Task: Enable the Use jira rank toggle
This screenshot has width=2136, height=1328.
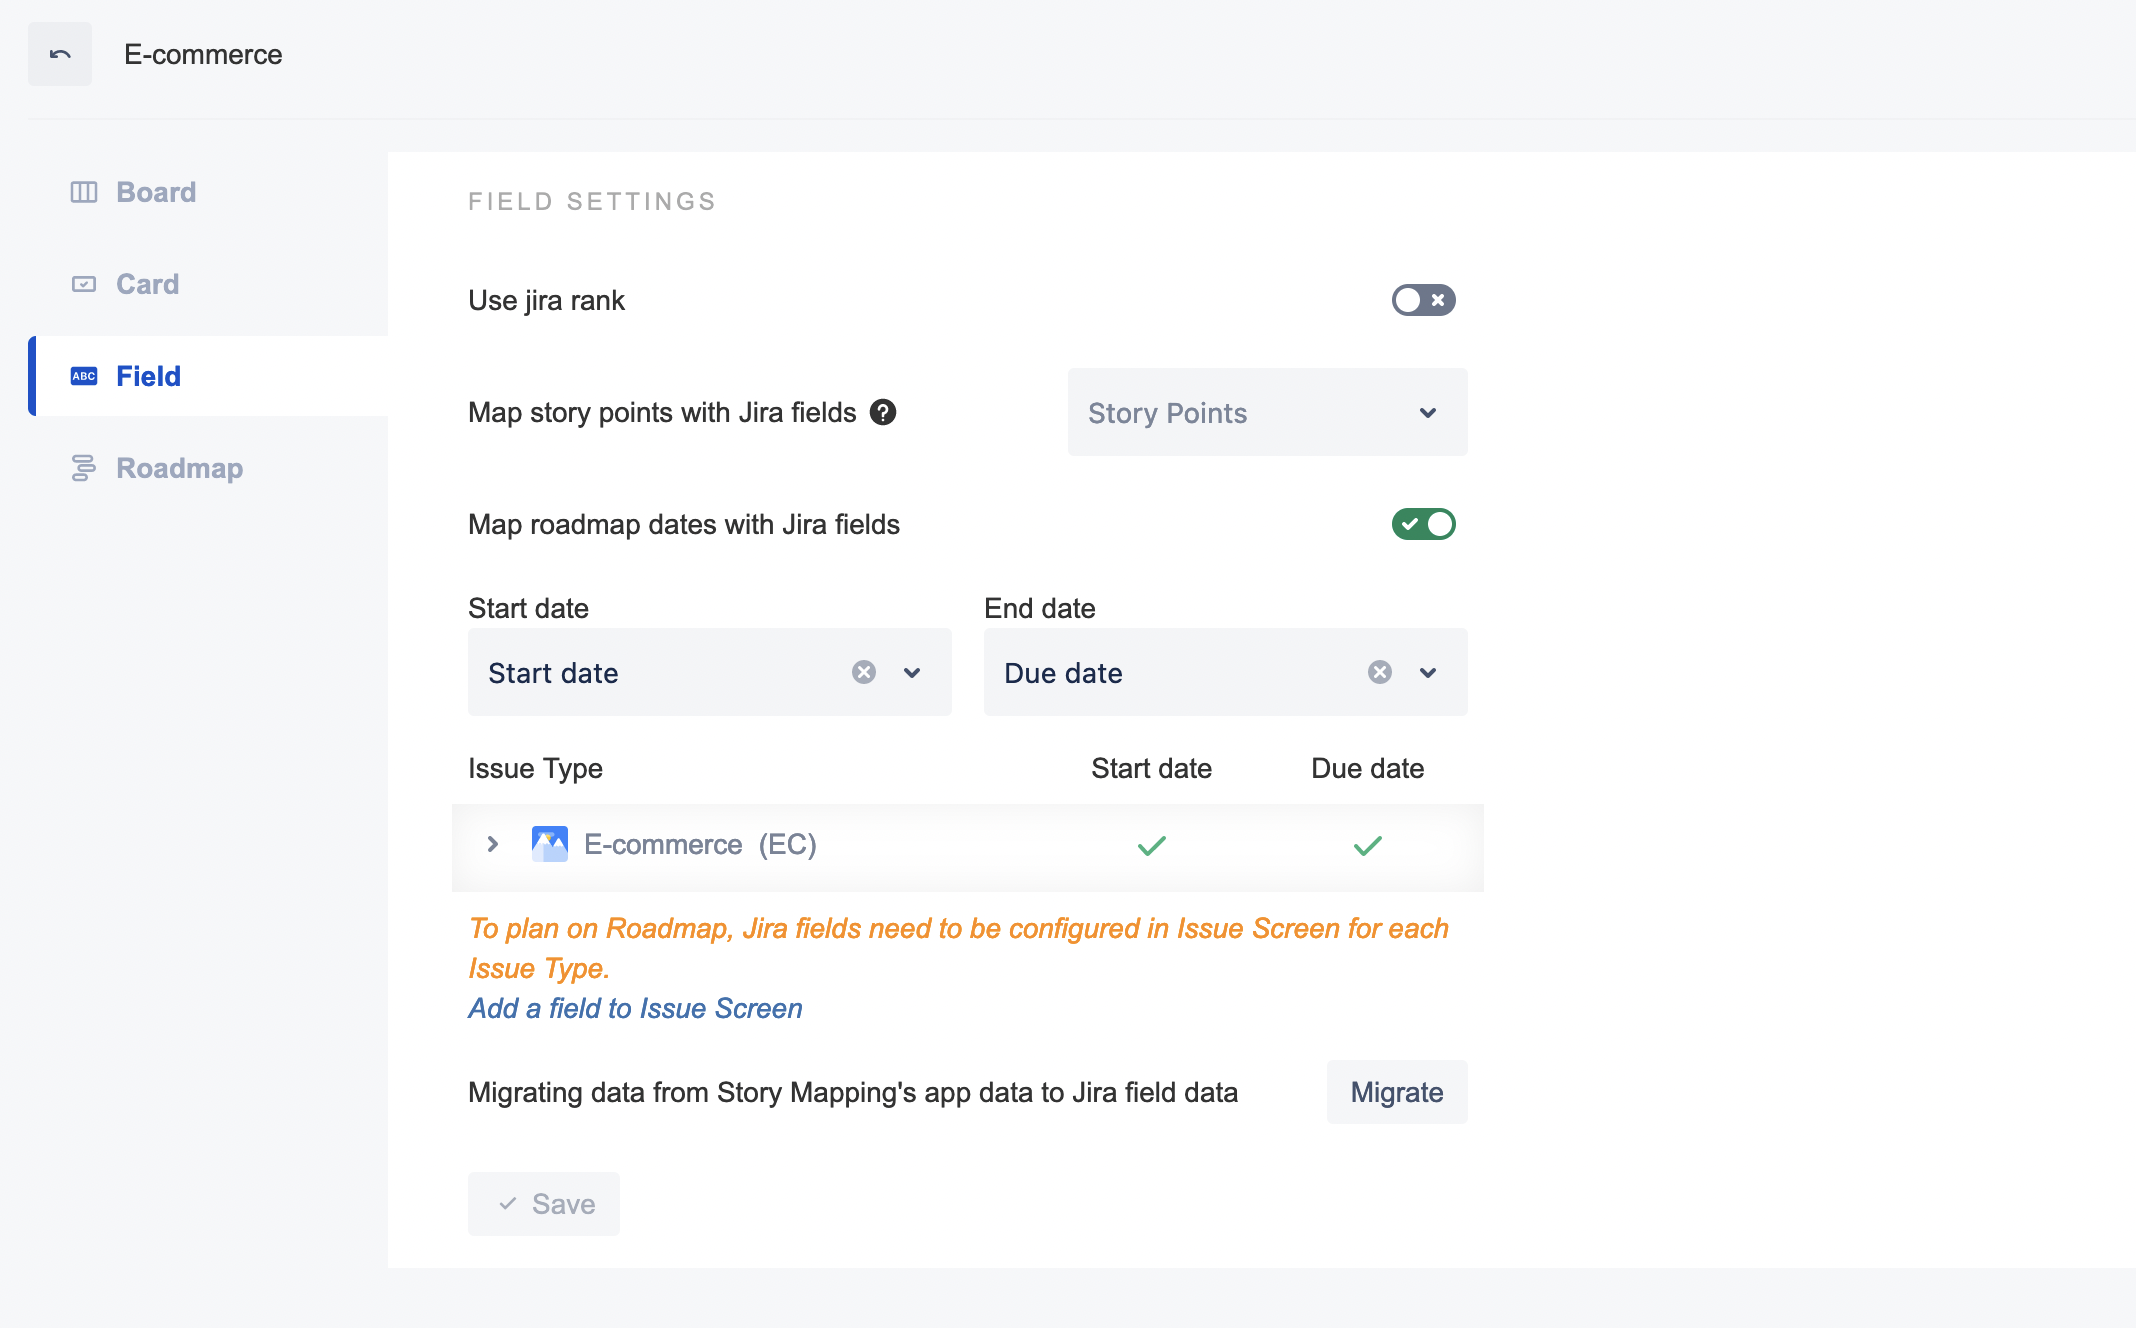Action: click(x=1423, y=300)
